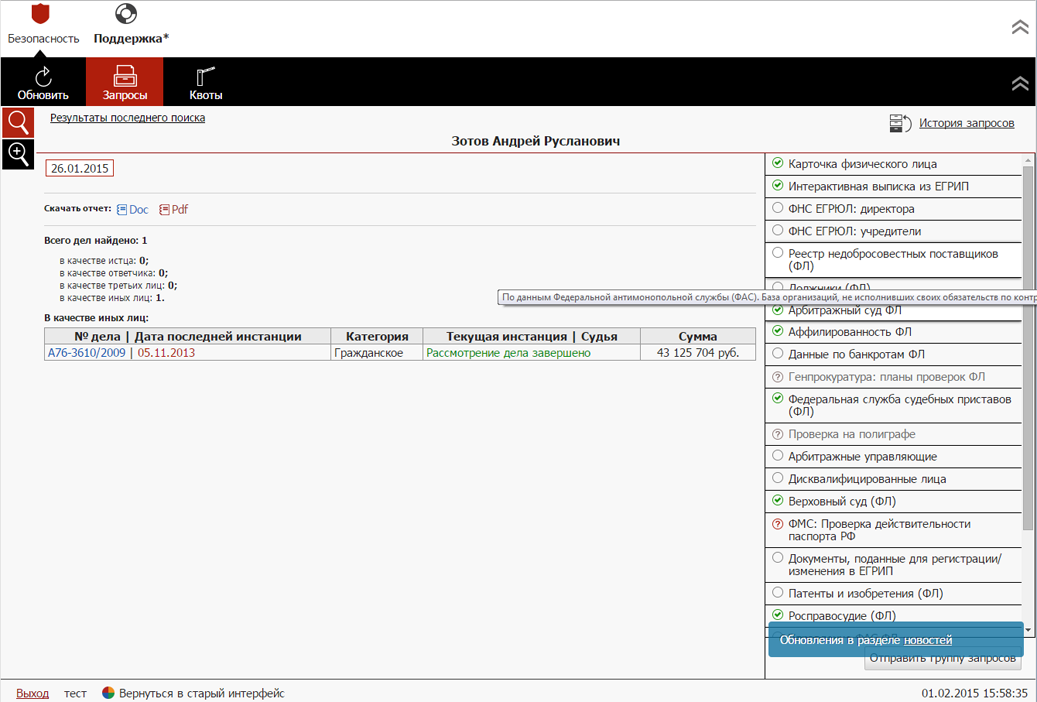Image resolution: width=1037 pixels, height=702 pixels.
Task: Select ФНС ЕГРЮЛ: учредители radio option
Action: point(778,230)
